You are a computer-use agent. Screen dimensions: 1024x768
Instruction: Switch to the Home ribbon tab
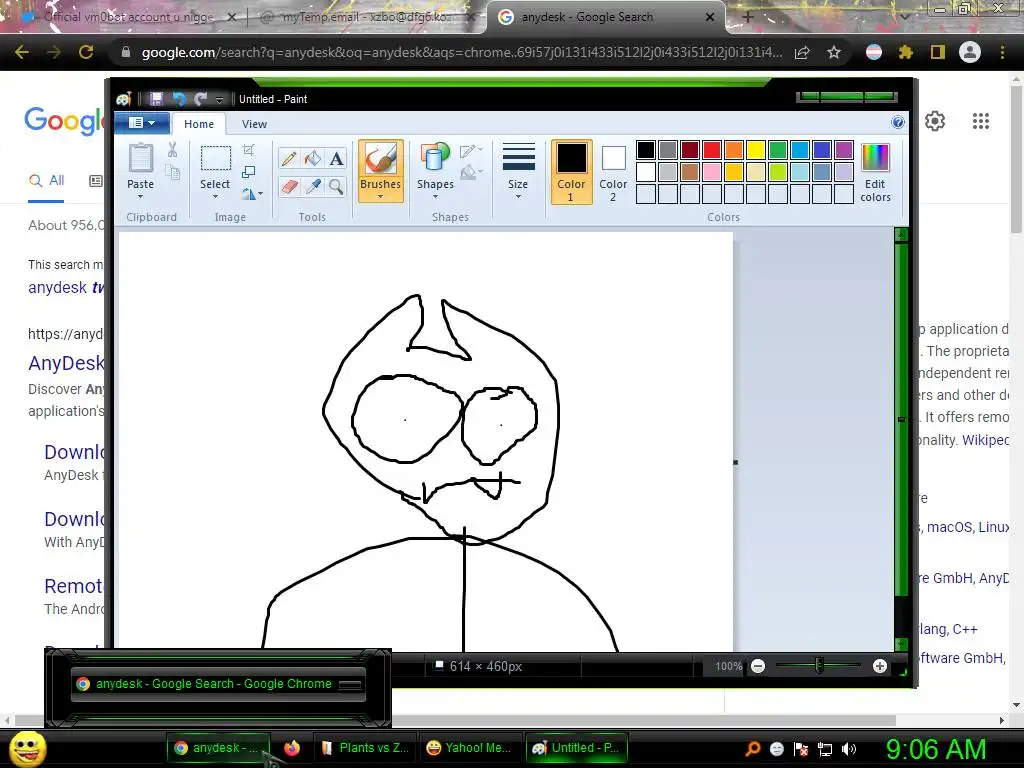point(199,124)
